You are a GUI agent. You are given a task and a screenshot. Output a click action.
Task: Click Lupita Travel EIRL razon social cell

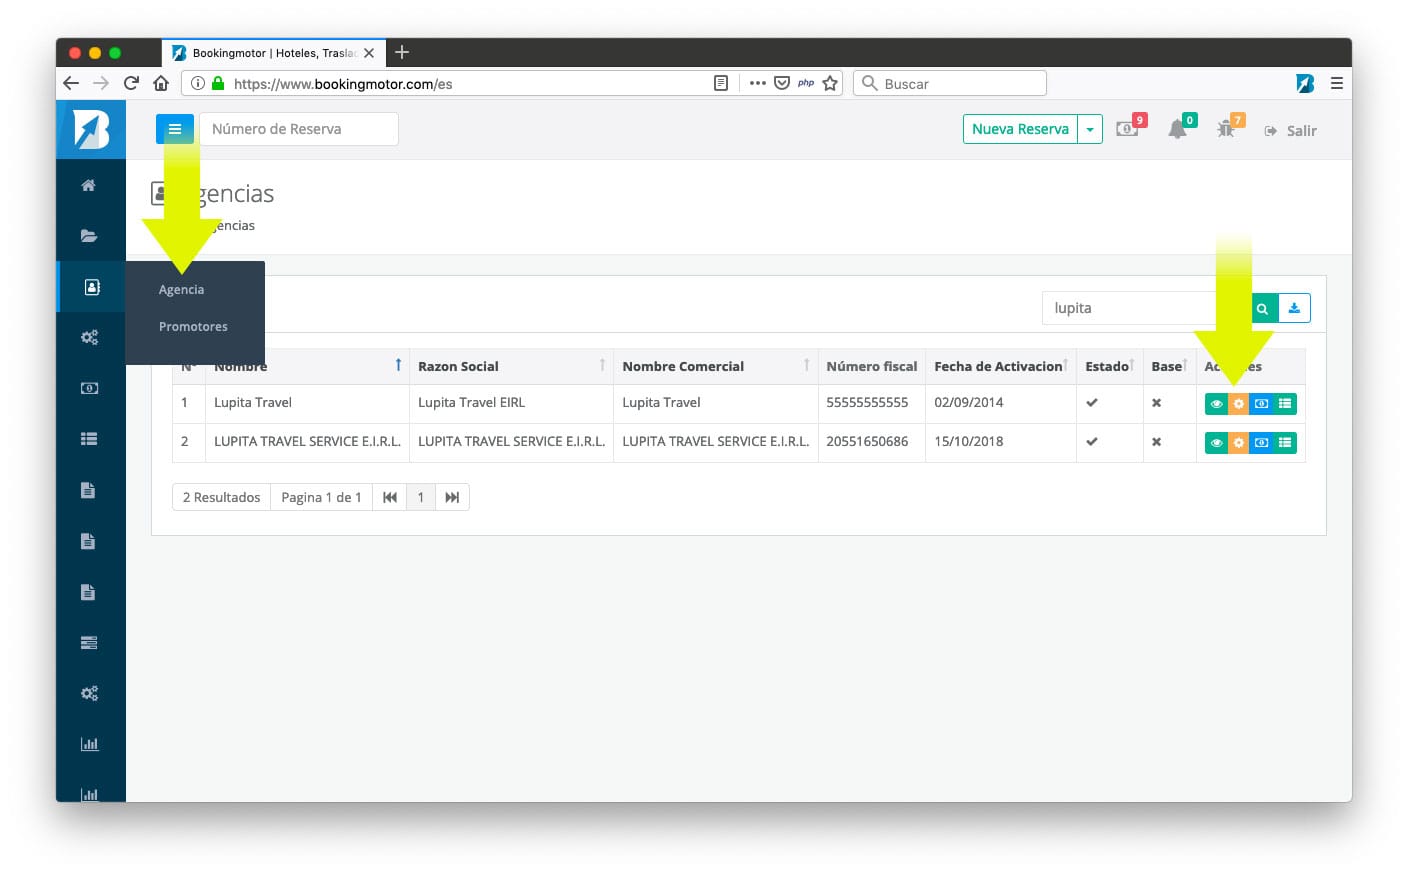pyautogui.click(x=511, y=403)
